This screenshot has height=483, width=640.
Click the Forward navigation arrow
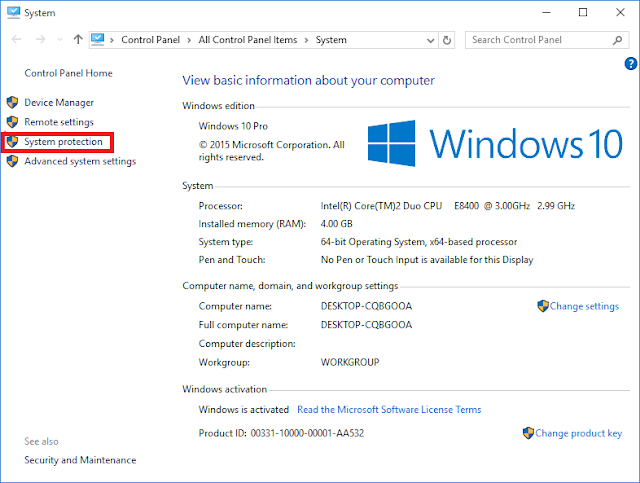[x=40, y=40]
